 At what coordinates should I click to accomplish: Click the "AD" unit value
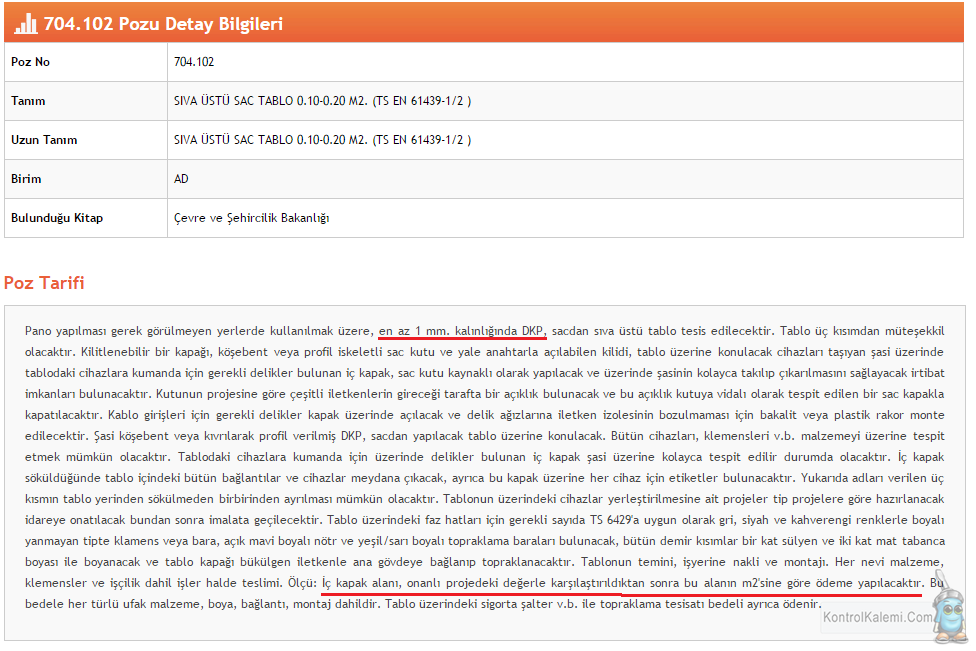[181, 179]
